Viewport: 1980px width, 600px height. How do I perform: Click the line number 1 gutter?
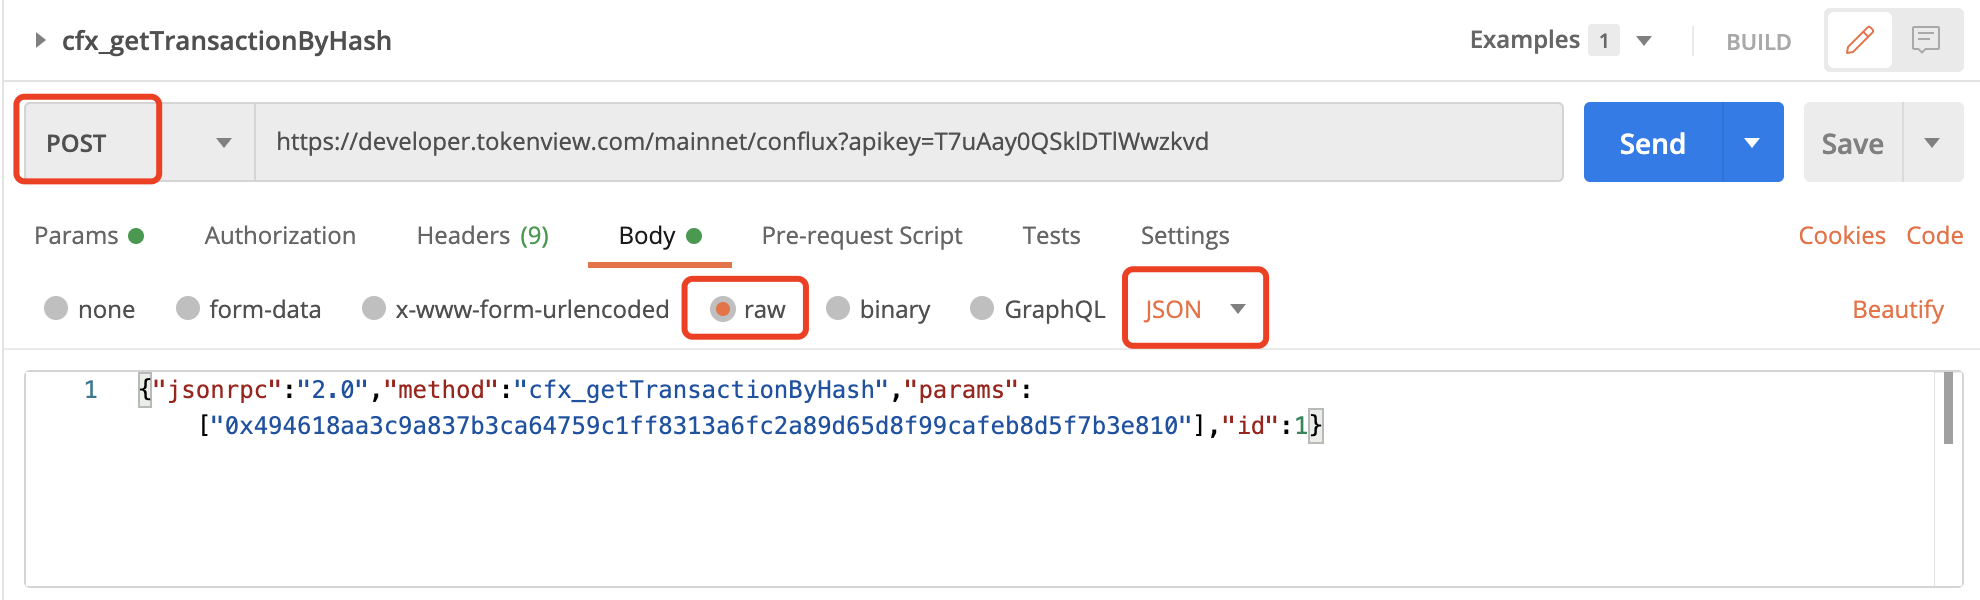pyautogui.click(x=90, y=390)
